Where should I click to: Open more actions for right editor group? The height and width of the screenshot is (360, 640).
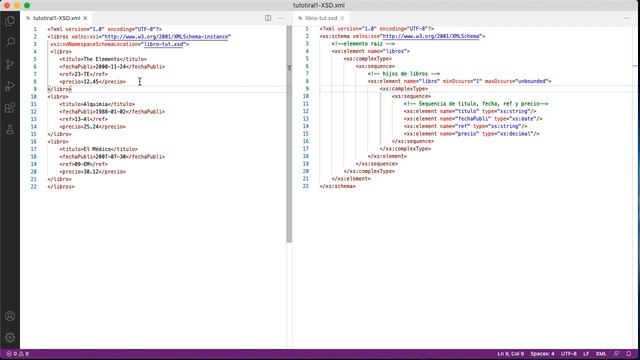pos(627,18)
